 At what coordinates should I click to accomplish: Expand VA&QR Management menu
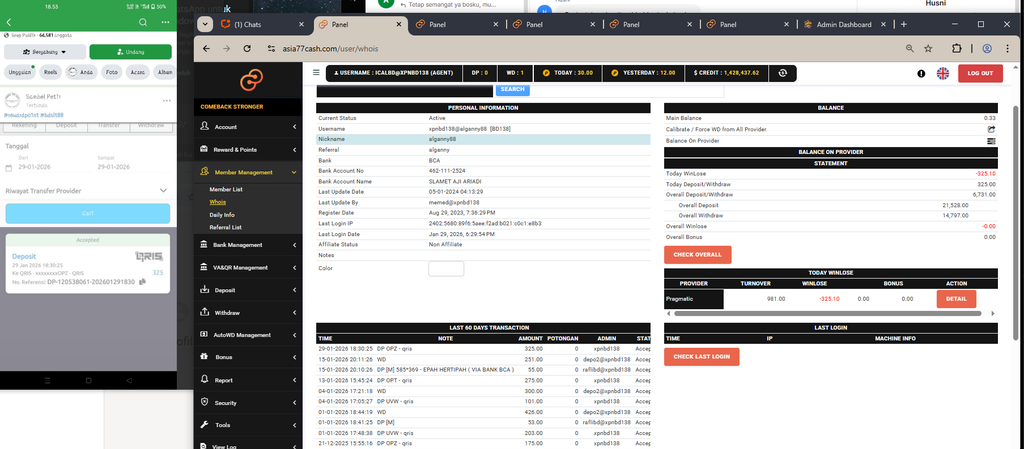click(249, 268)
